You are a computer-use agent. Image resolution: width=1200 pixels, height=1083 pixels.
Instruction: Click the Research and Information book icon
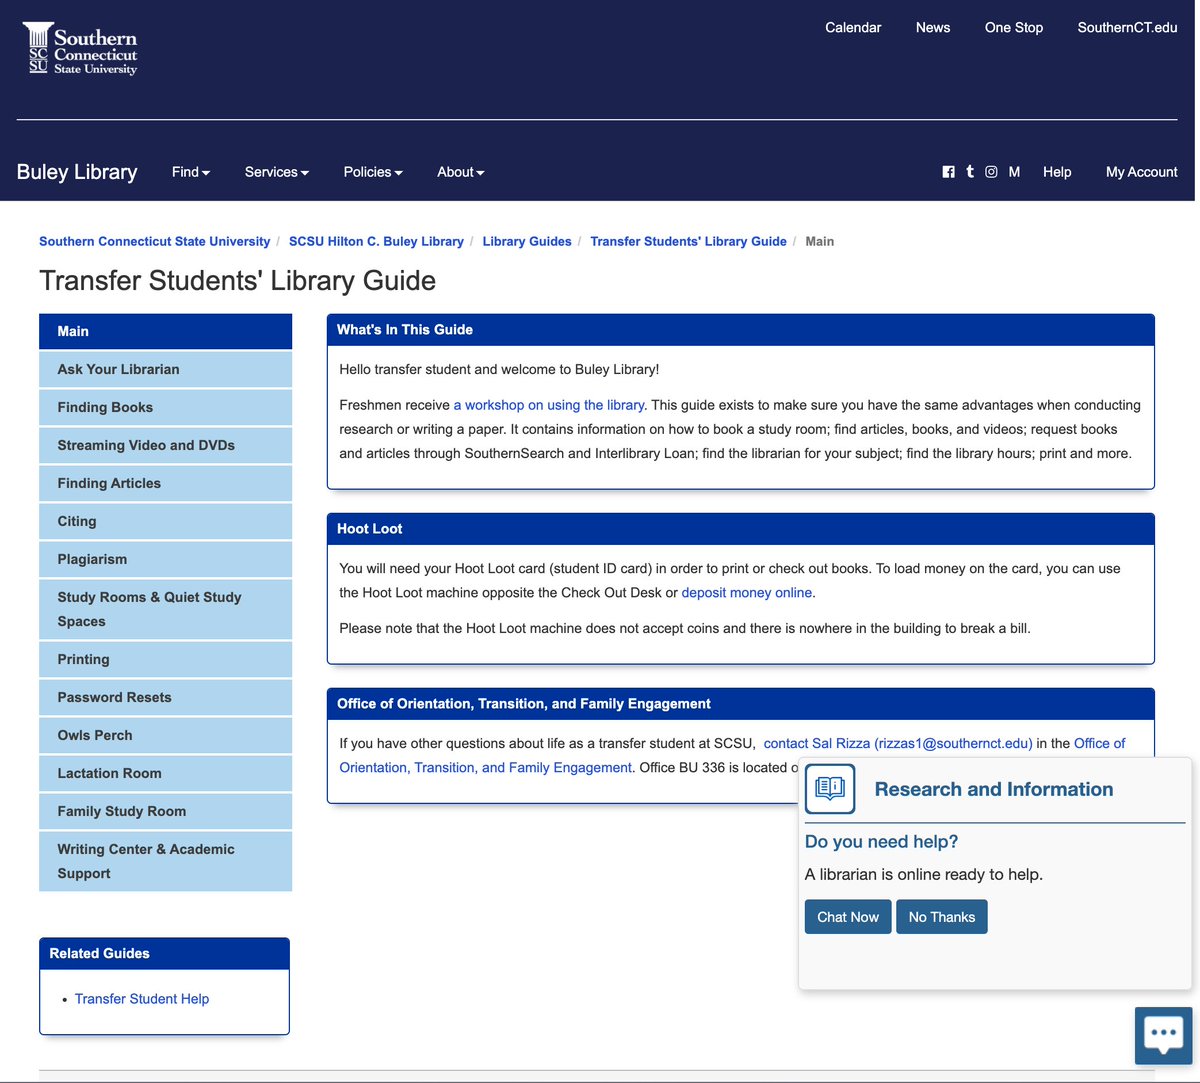click(x=830, y=789)
